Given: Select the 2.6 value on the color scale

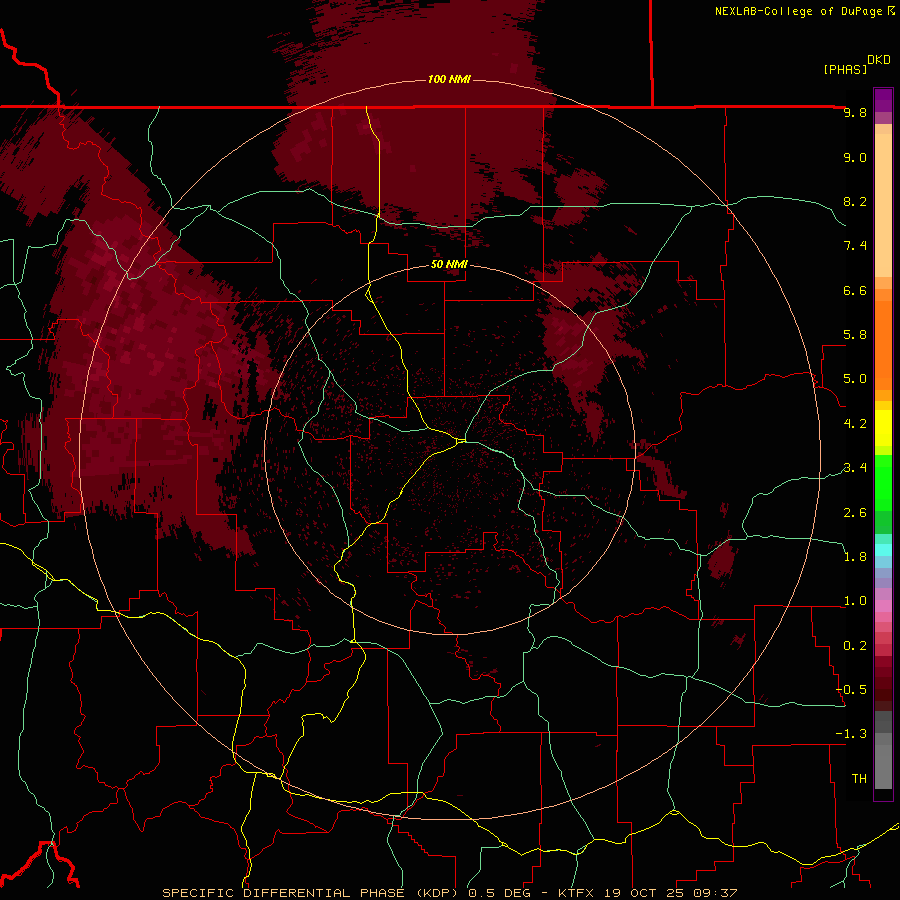Looking at the screenshot, I should pyautogui.click(x=855, y=513).
